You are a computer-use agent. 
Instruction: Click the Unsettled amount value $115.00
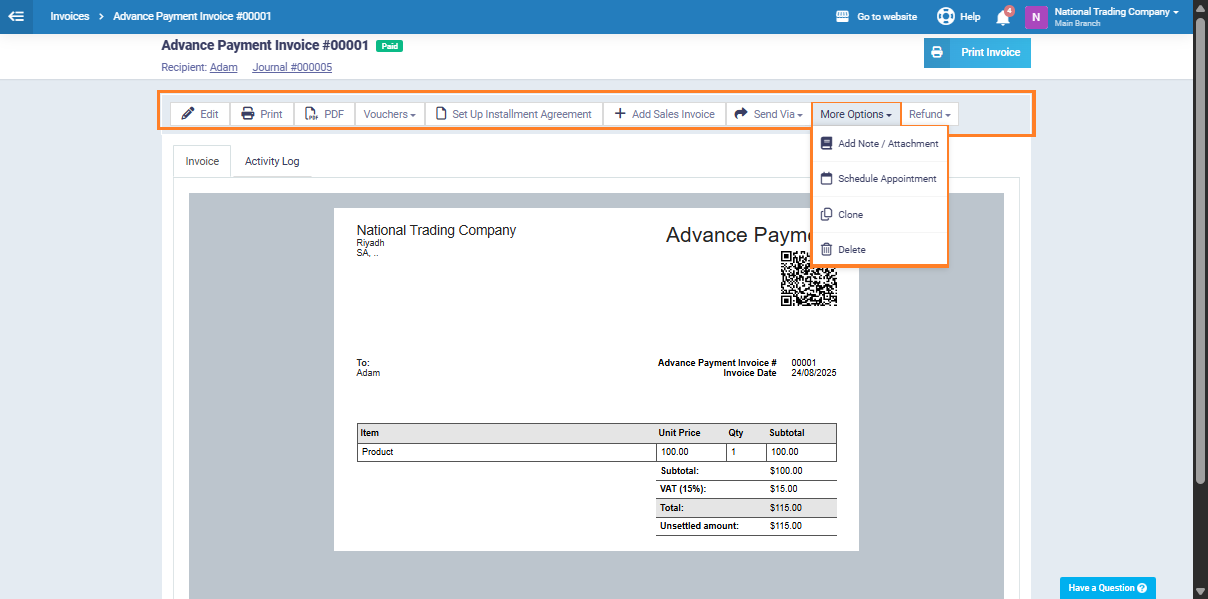[786, 526]
